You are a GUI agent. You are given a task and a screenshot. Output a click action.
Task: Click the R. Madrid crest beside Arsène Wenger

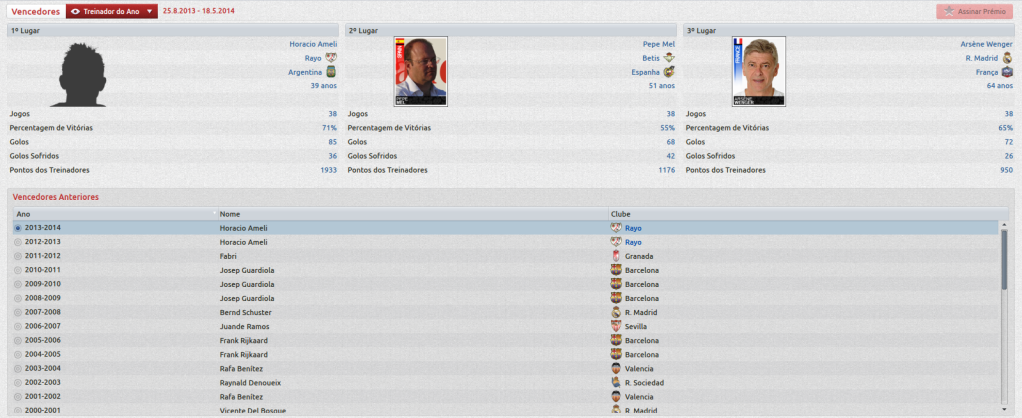pyautogui.click(x=1008, y=58)
